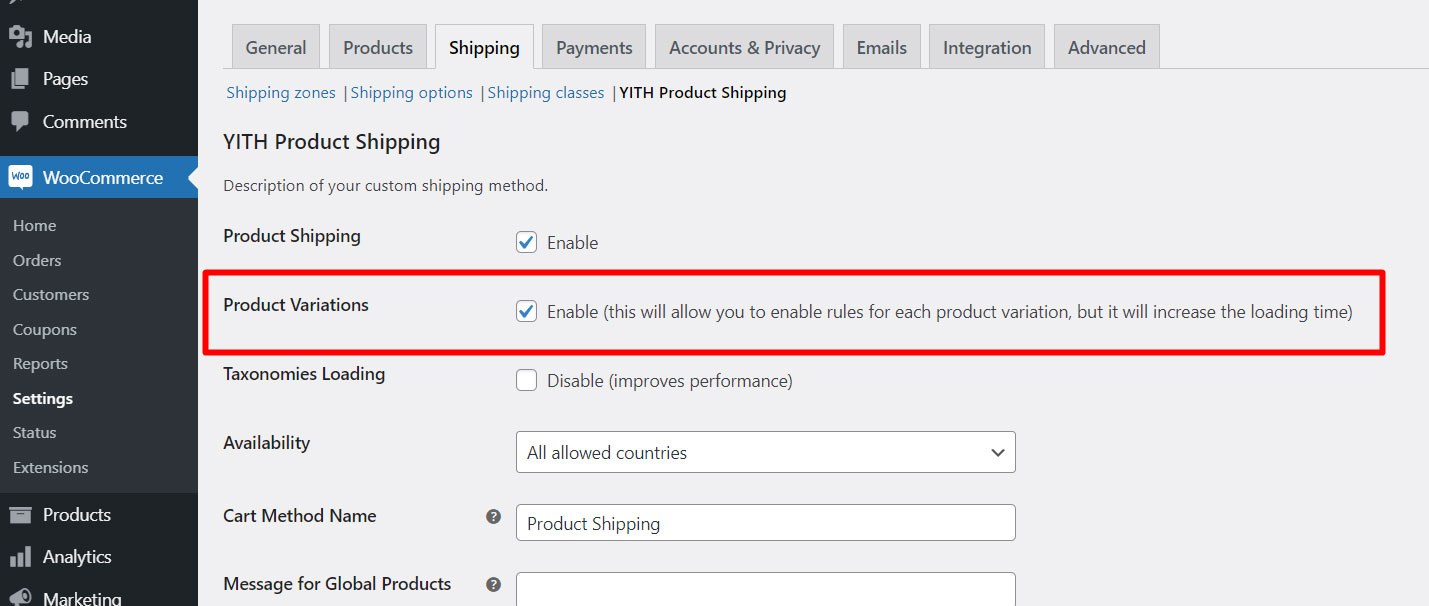Click the Pages icon in sidebar
The image size is (1429, 606).
click(20, 79)
